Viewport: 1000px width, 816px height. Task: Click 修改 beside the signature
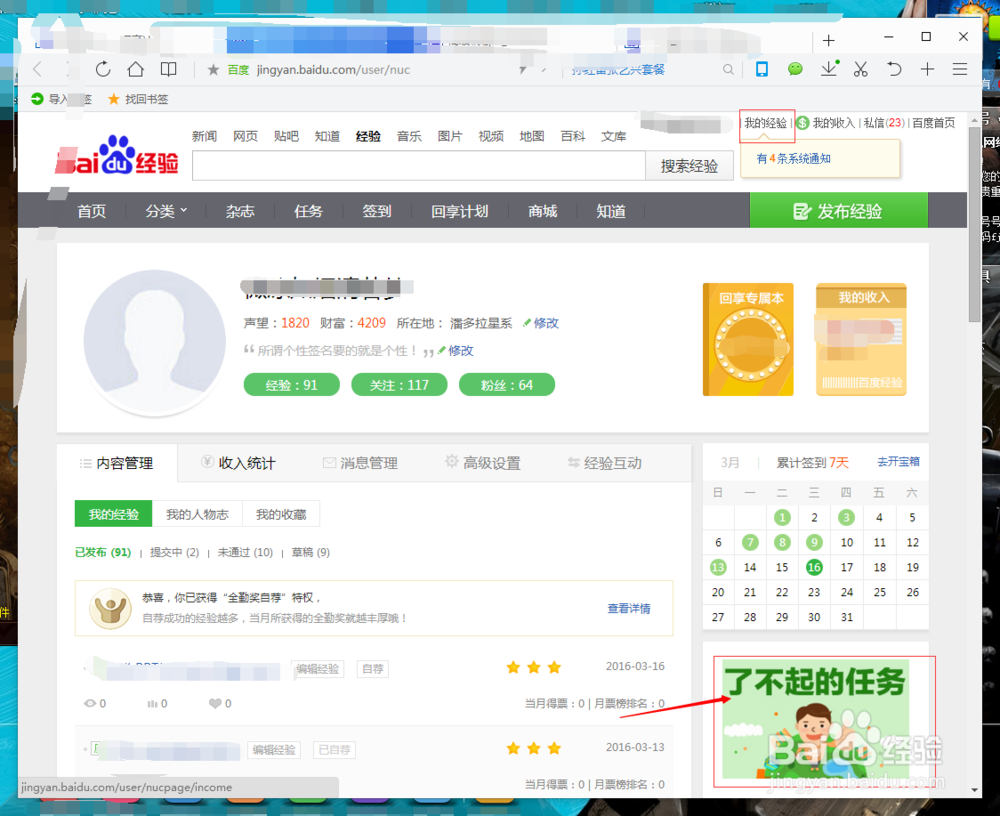coord(460,350)
